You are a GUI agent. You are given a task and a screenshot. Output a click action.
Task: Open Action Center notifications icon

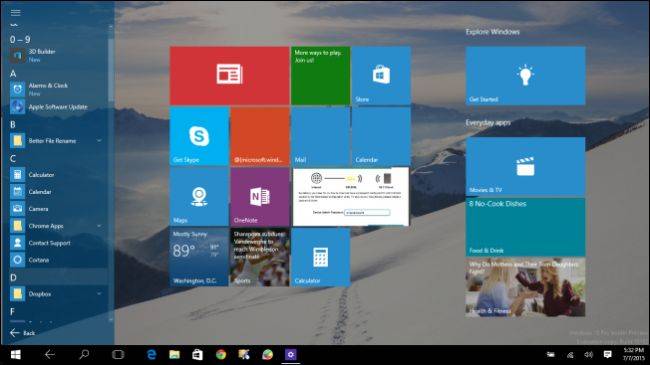[x=607, y=355]
